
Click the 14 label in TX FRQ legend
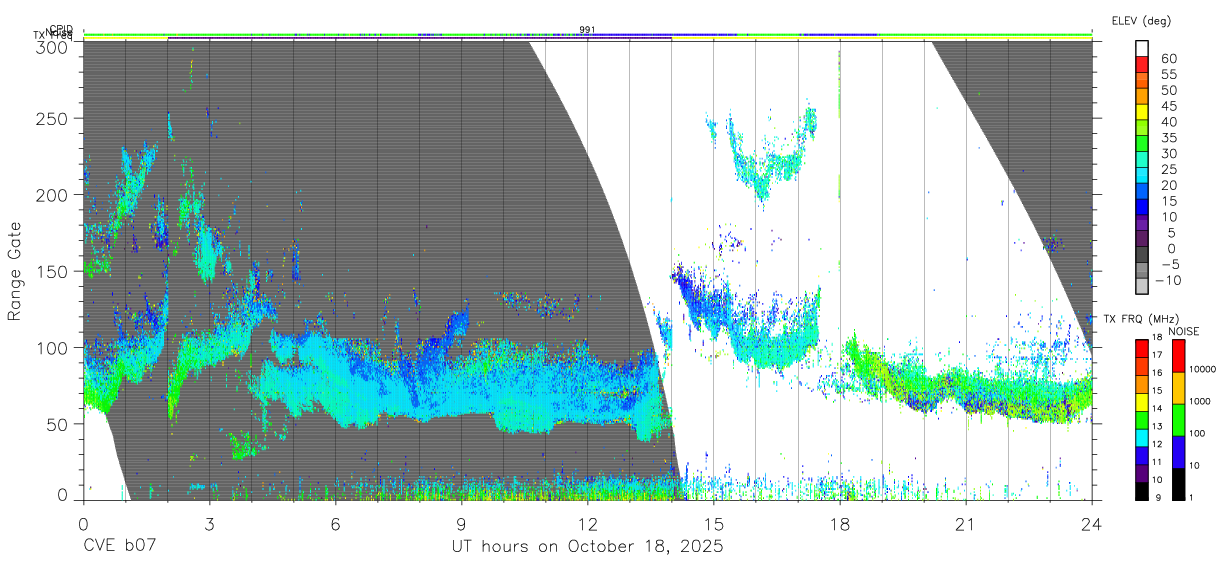click(1158, 408)
